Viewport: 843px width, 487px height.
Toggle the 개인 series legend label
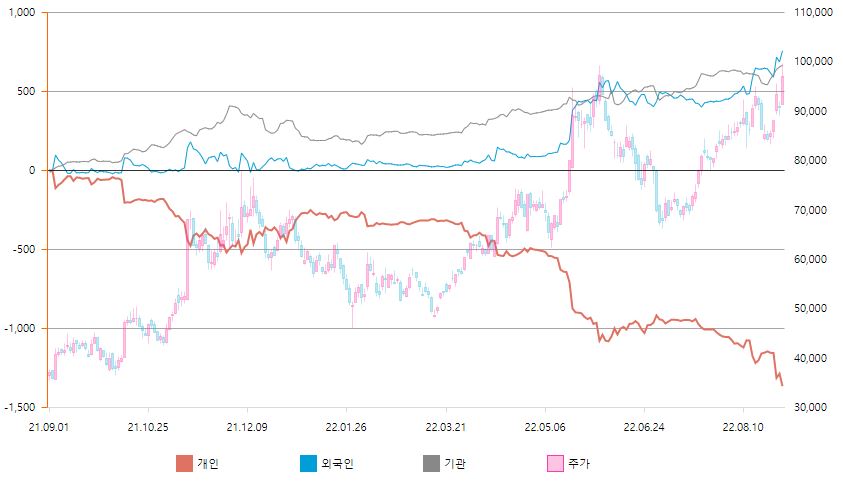(208, 463)
